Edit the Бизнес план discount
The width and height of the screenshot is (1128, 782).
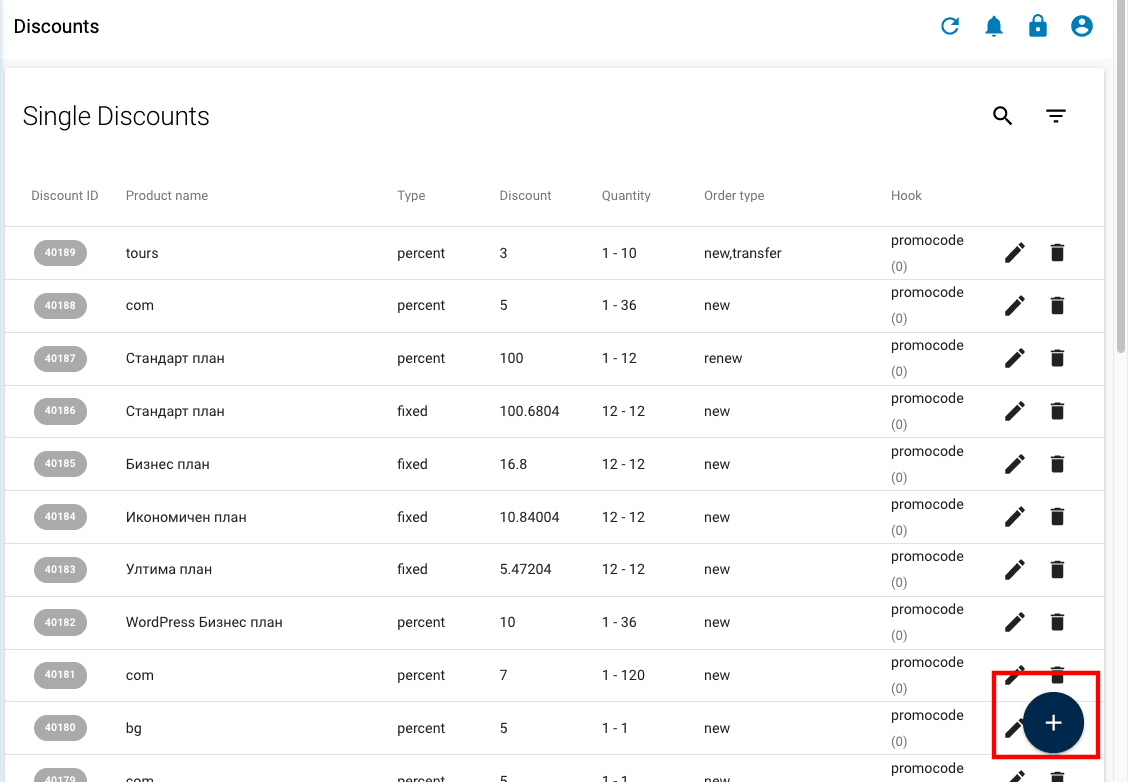point(1014,463)
